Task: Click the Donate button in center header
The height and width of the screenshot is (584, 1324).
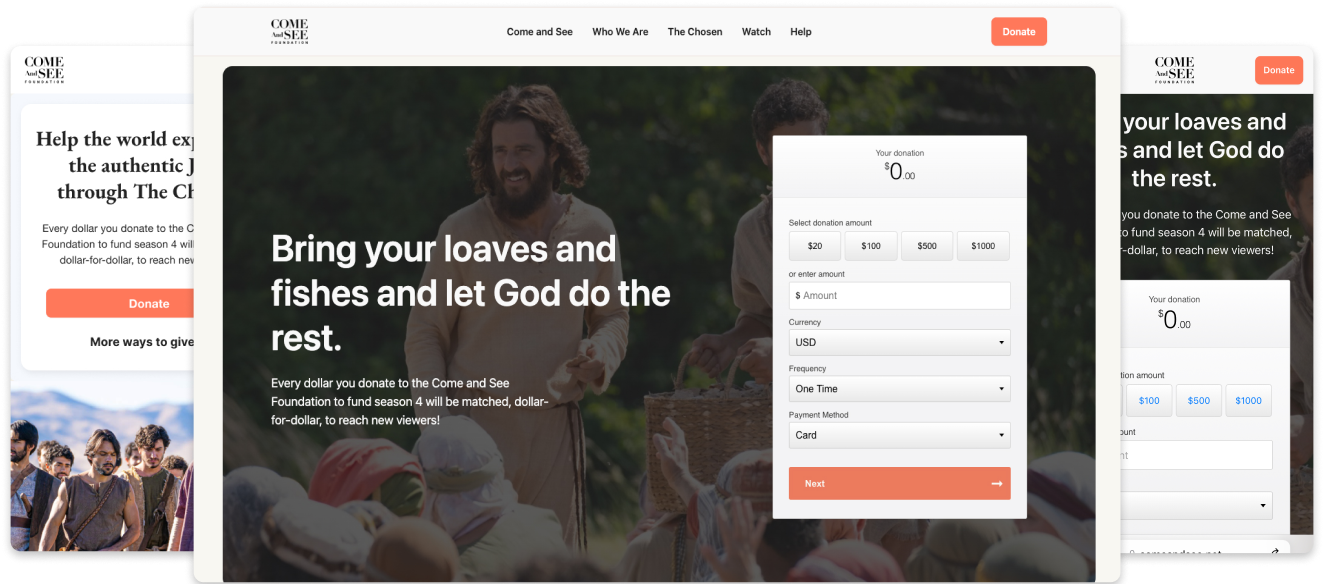Action: 1019,32
